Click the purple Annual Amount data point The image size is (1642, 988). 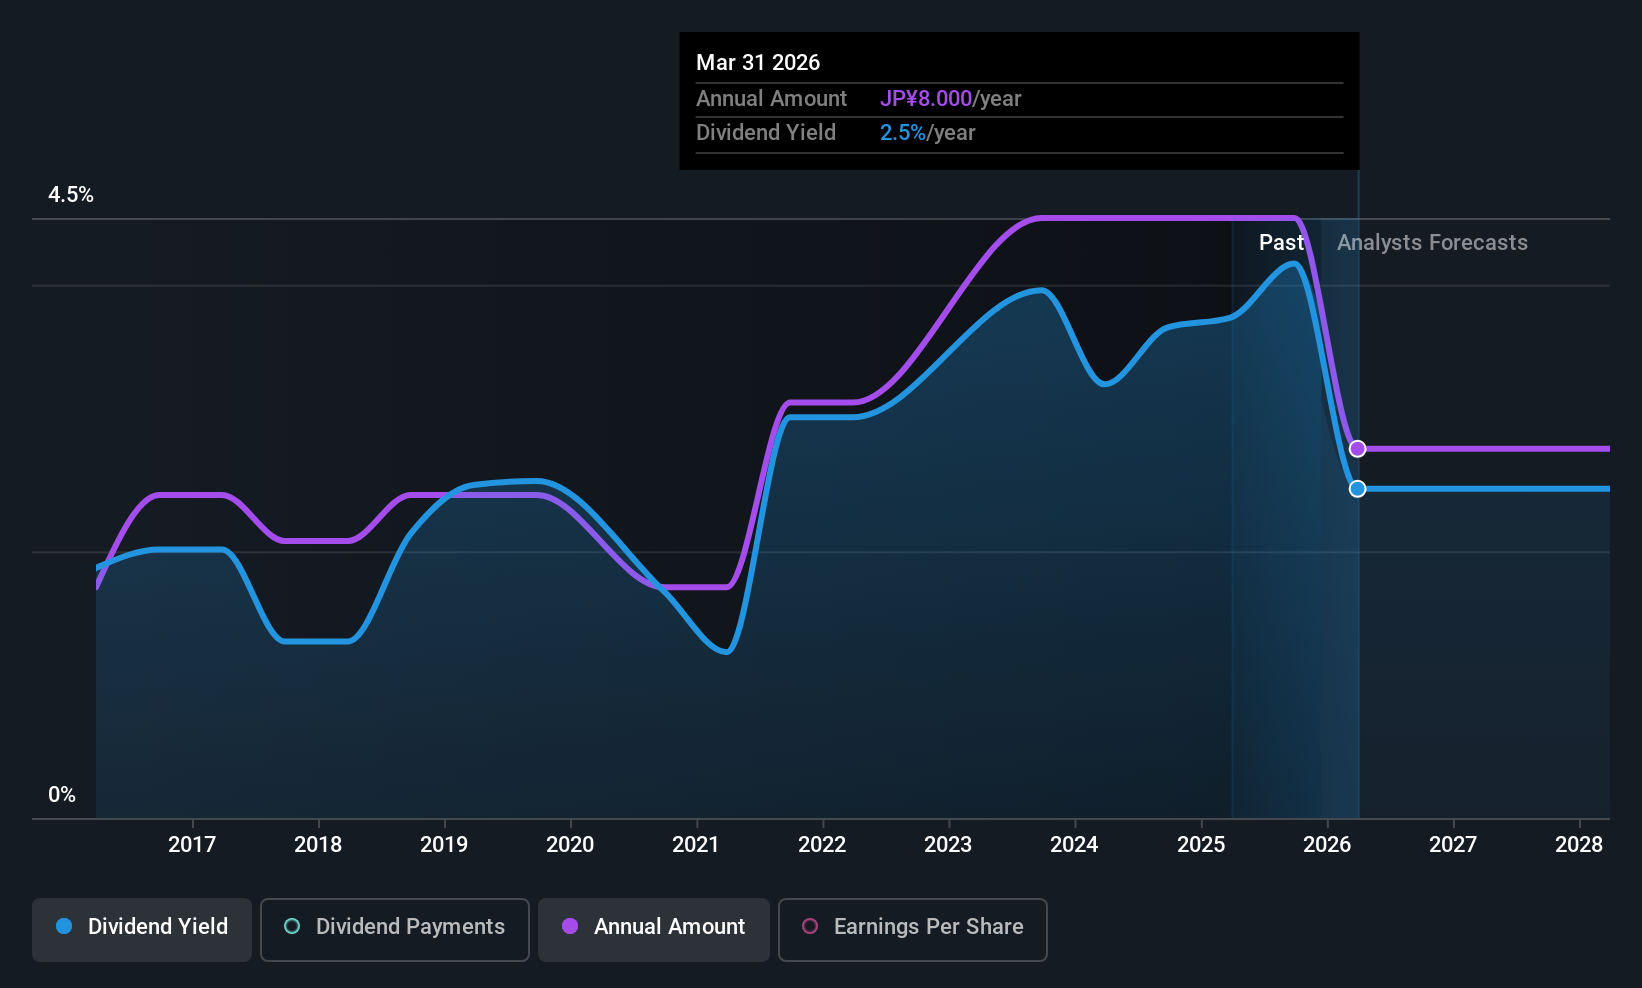[1357, 449]
